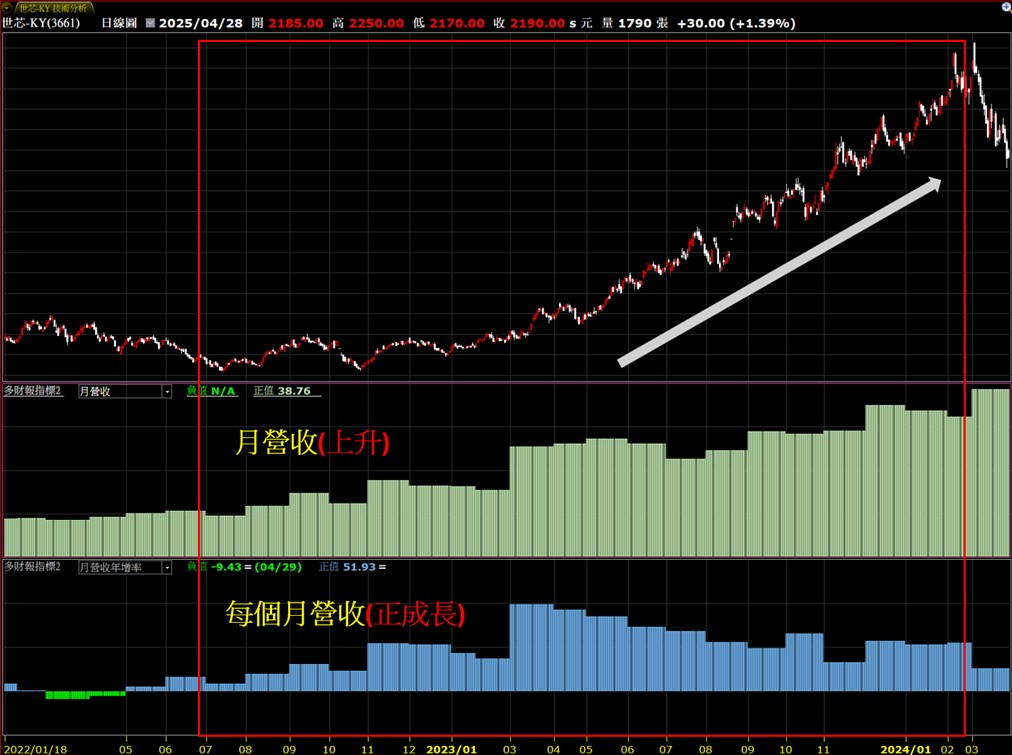Click the yellow 月營收 annotation text

point(275,444)
